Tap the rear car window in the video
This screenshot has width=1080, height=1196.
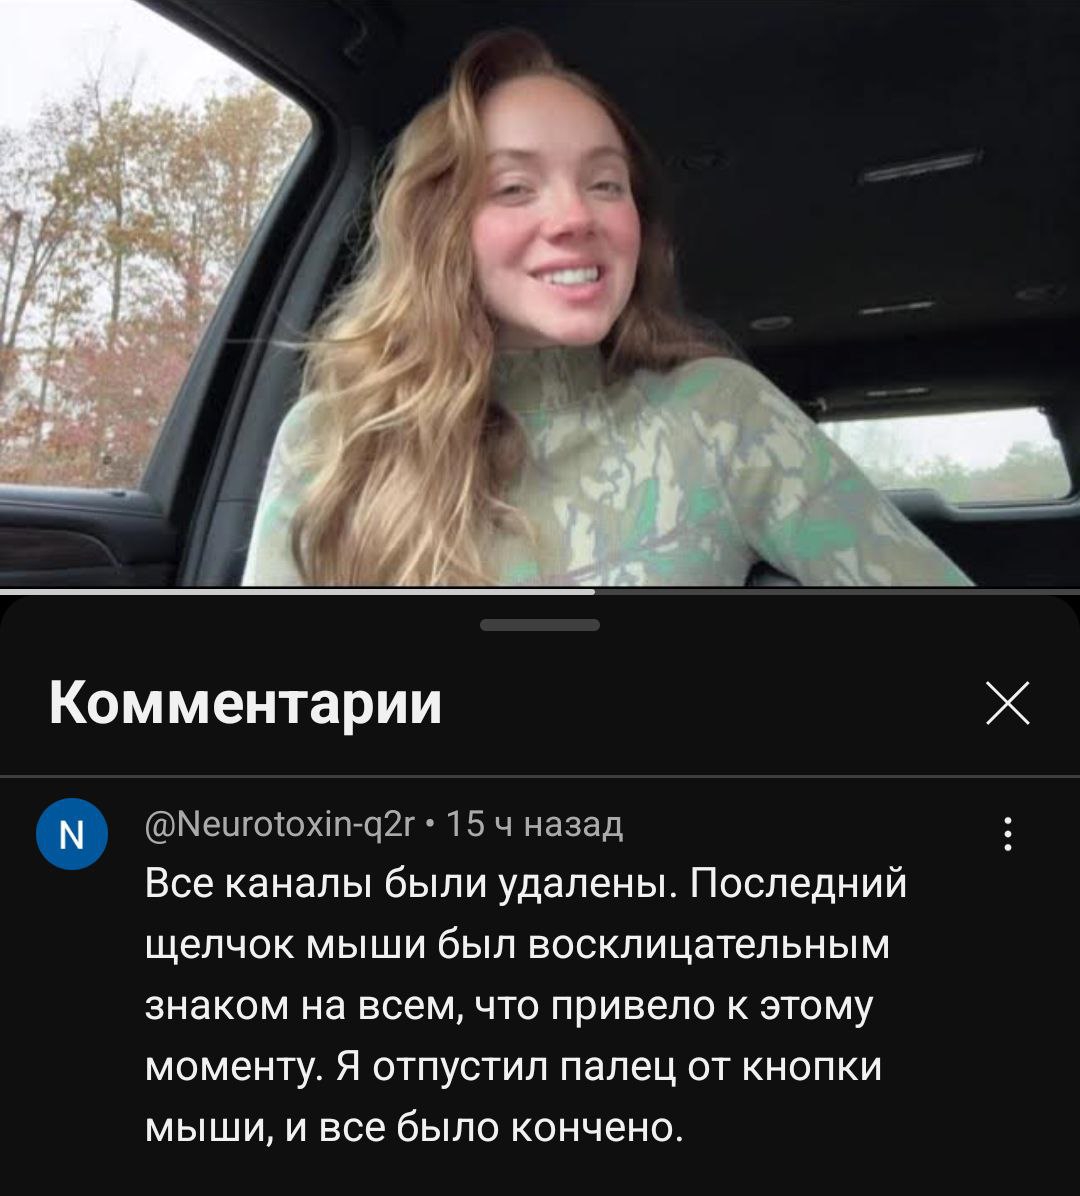point(946,454)
